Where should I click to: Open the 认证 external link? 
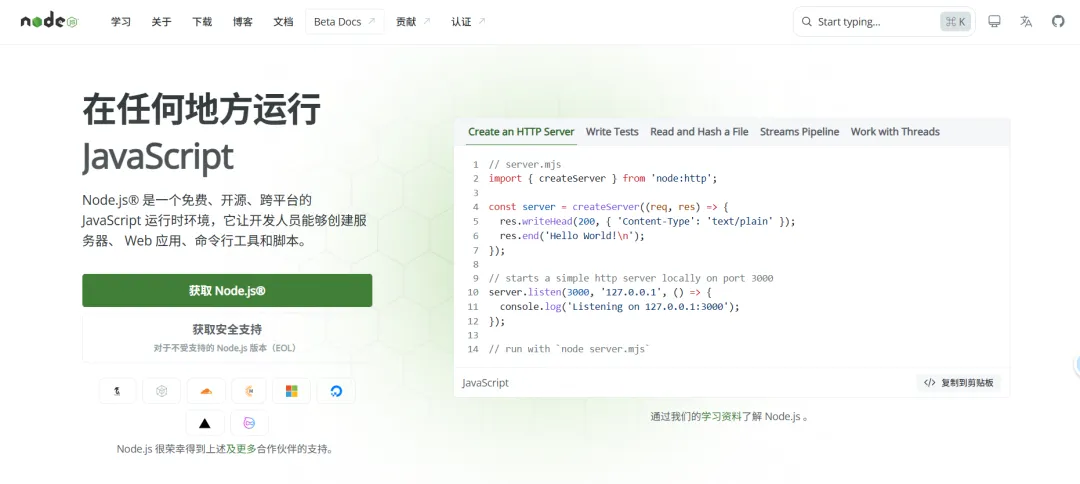click(x=468, y=22)
